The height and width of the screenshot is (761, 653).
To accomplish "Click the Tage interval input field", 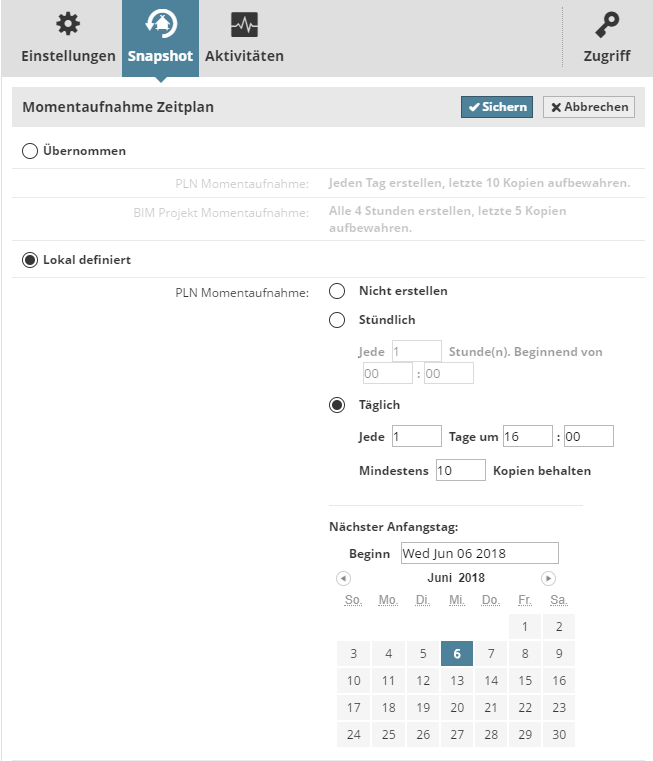I will coord(416,436).
